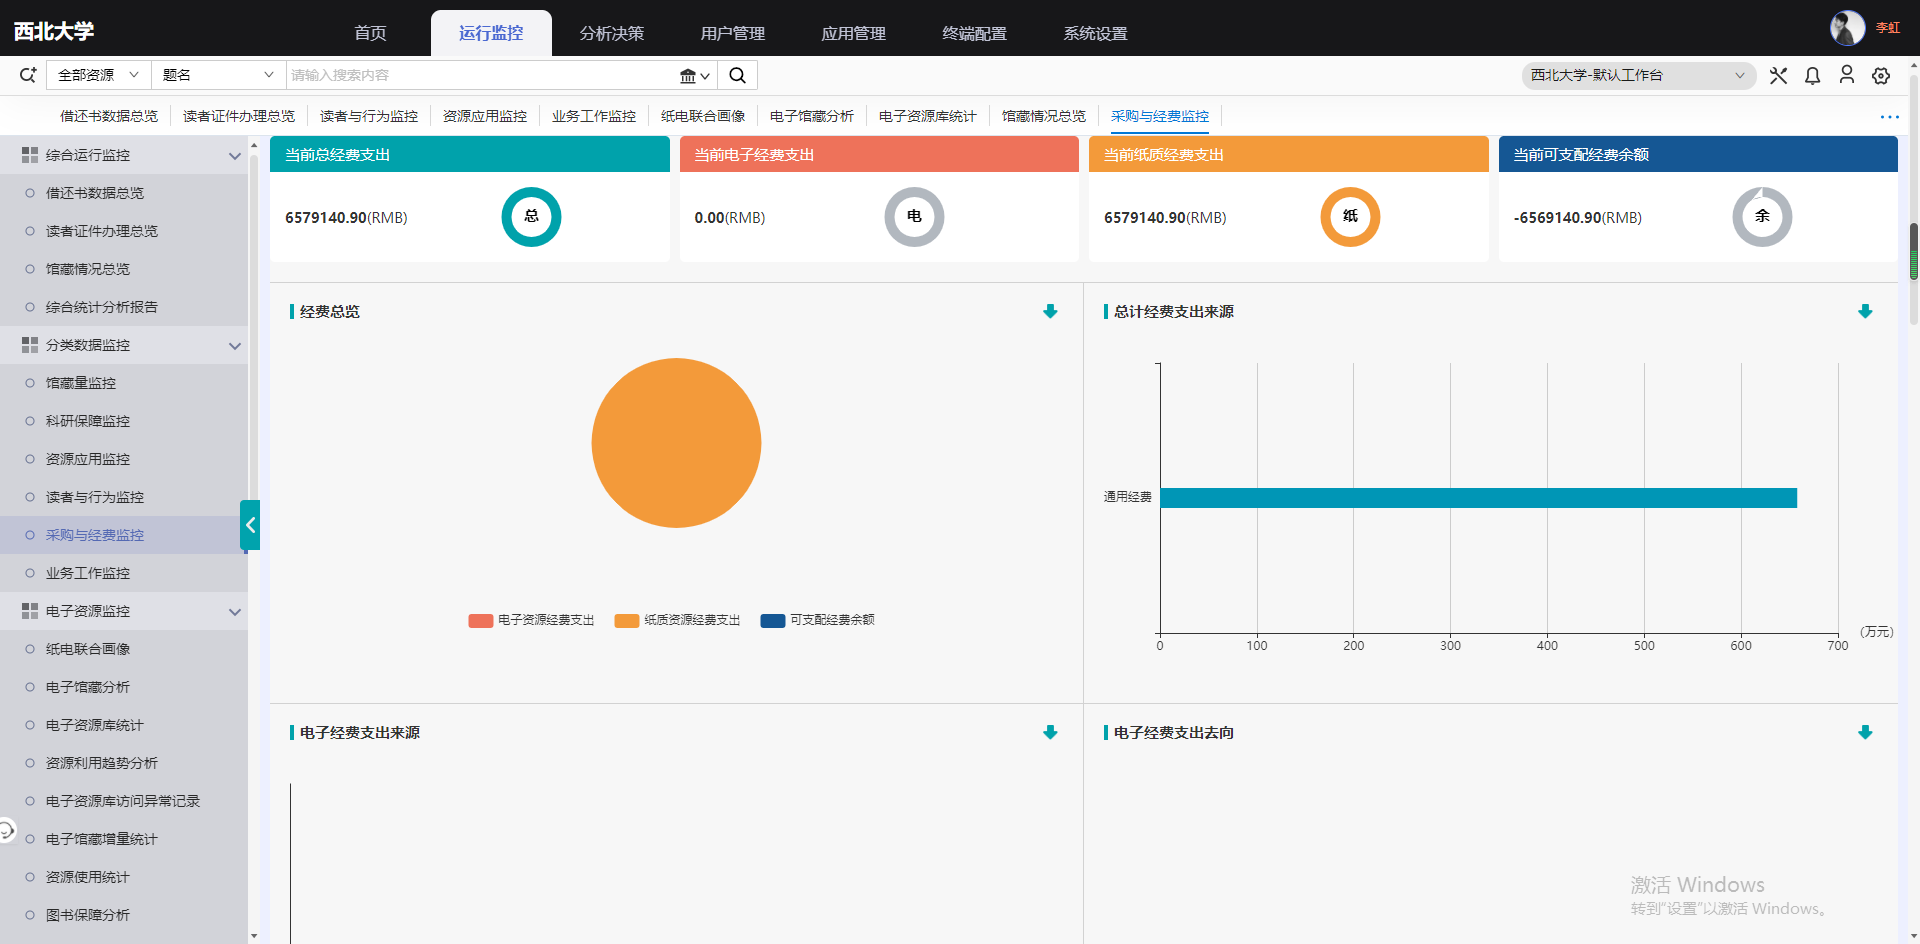Image resolution: width=1920 pixels, height=944 pixels.
Task: Toggle 电子资源经费支出 legend item
Action: (531, 620)
